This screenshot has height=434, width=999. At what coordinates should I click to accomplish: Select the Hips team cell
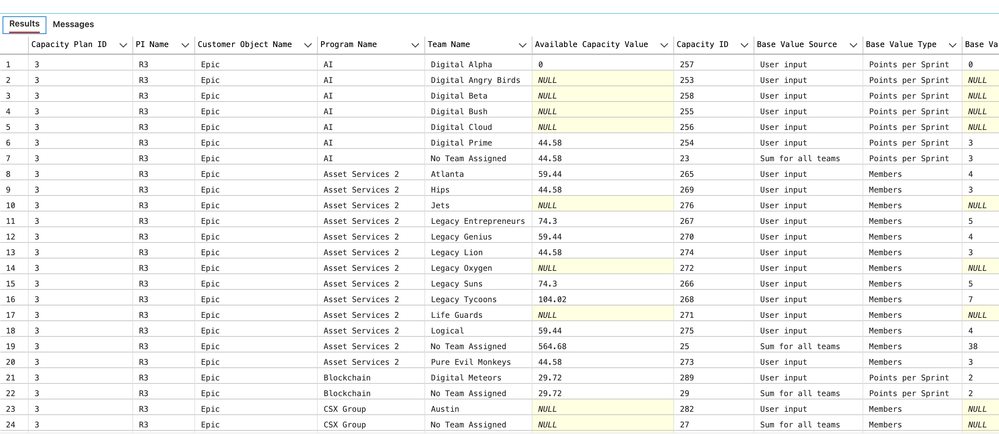[478, 190]
